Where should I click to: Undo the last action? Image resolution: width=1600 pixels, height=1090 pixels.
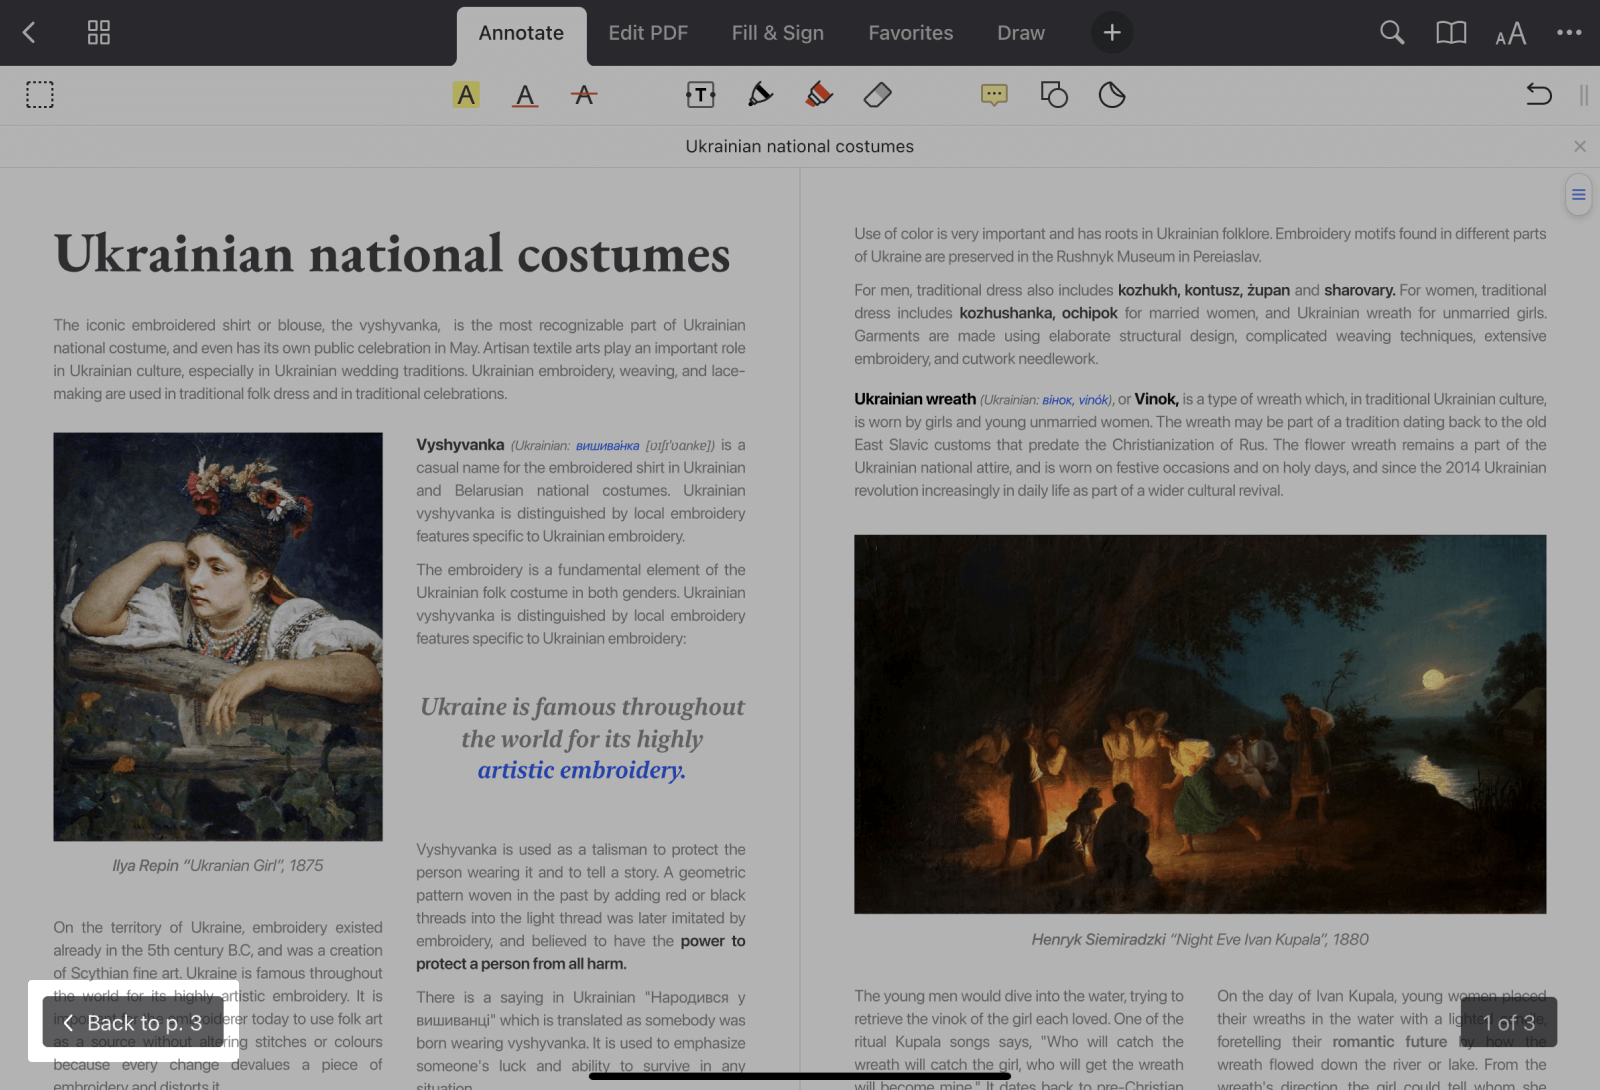[x=1539, y=95]
